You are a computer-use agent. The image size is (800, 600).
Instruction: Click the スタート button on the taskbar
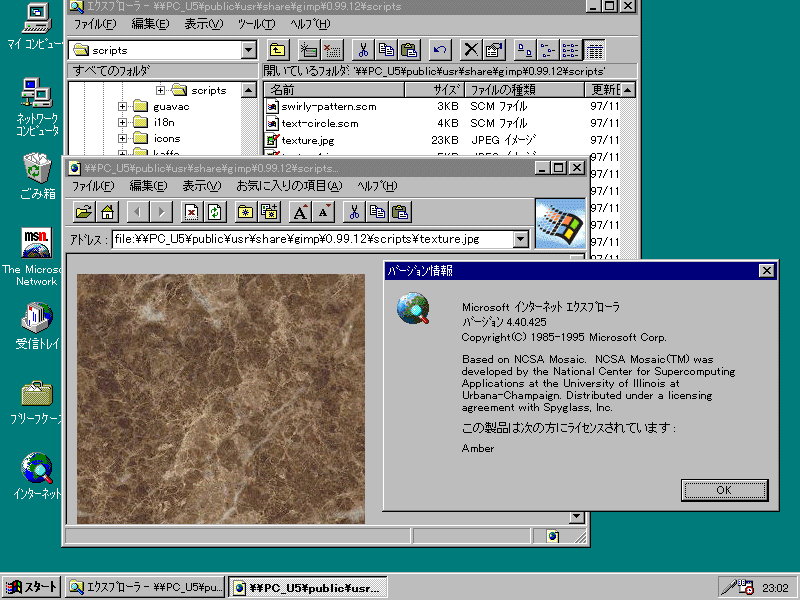click(x=32, y=587)
